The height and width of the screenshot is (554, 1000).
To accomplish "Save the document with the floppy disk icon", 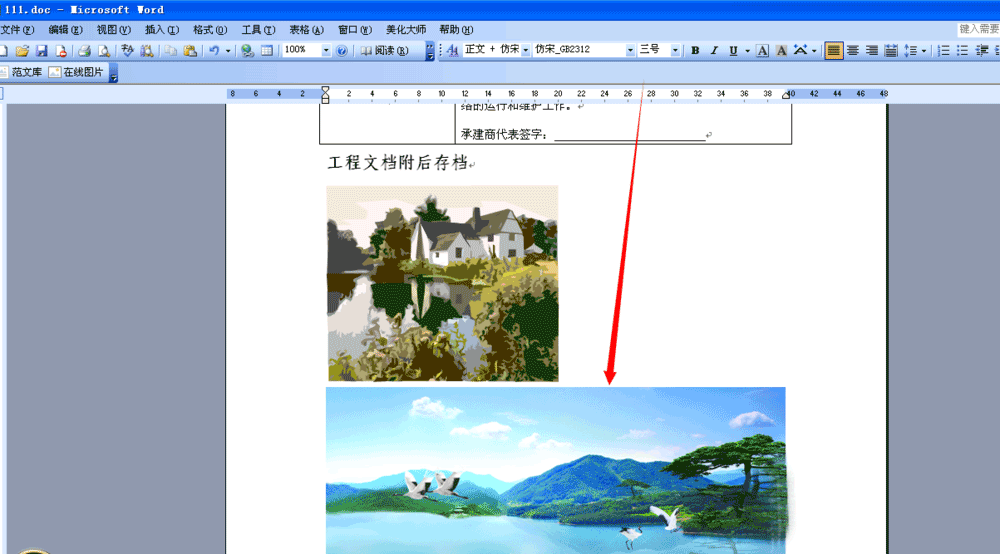I will [41, 50].
